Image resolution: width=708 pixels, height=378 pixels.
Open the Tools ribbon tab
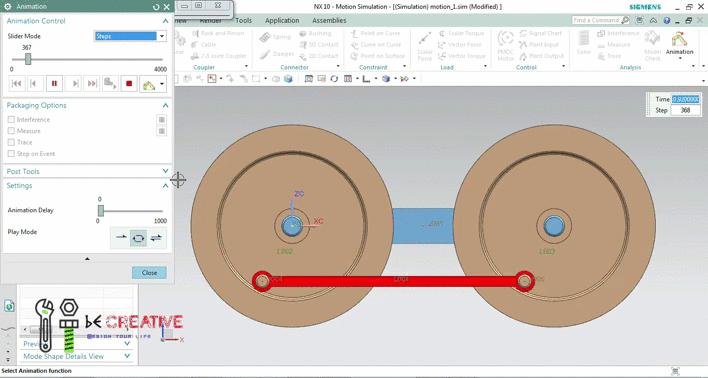243,20
